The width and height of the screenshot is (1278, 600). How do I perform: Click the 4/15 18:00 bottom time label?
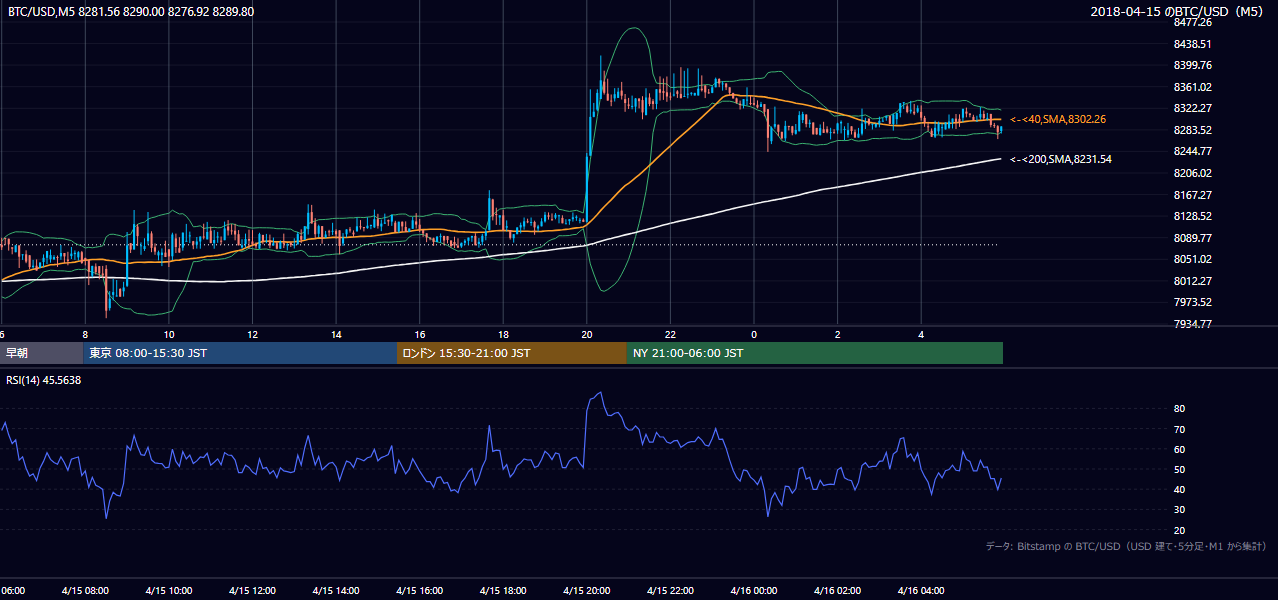coord(503,591)
